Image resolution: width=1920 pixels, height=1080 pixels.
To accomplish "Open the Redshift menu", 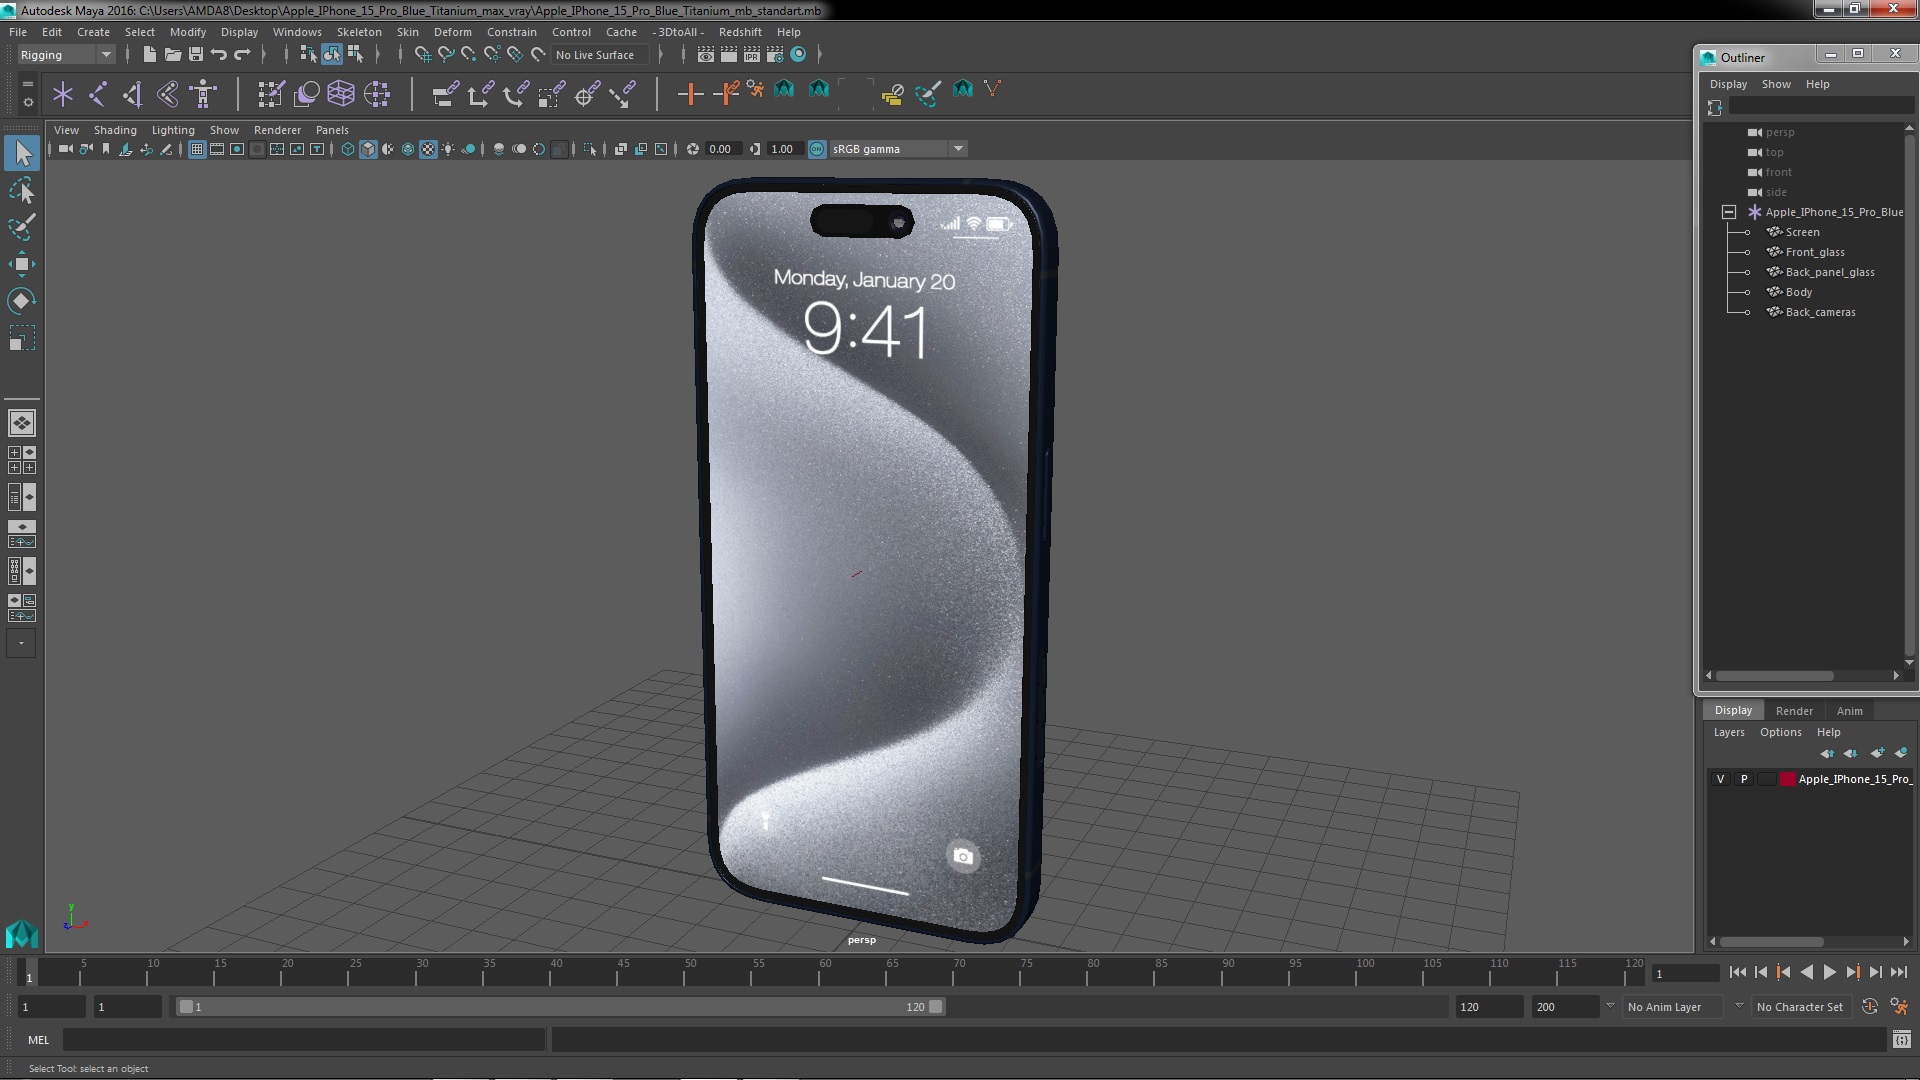I will 740,32.
